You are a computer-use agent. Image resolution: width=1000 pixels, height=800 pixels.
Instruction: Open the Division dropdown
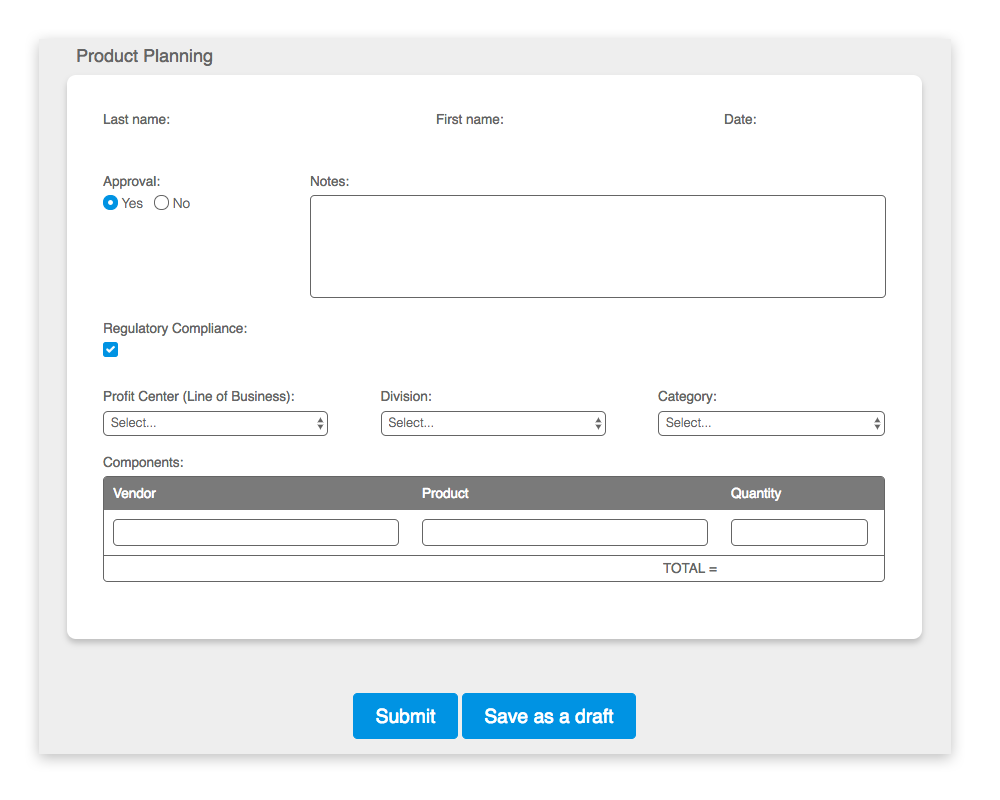(493, 423)
